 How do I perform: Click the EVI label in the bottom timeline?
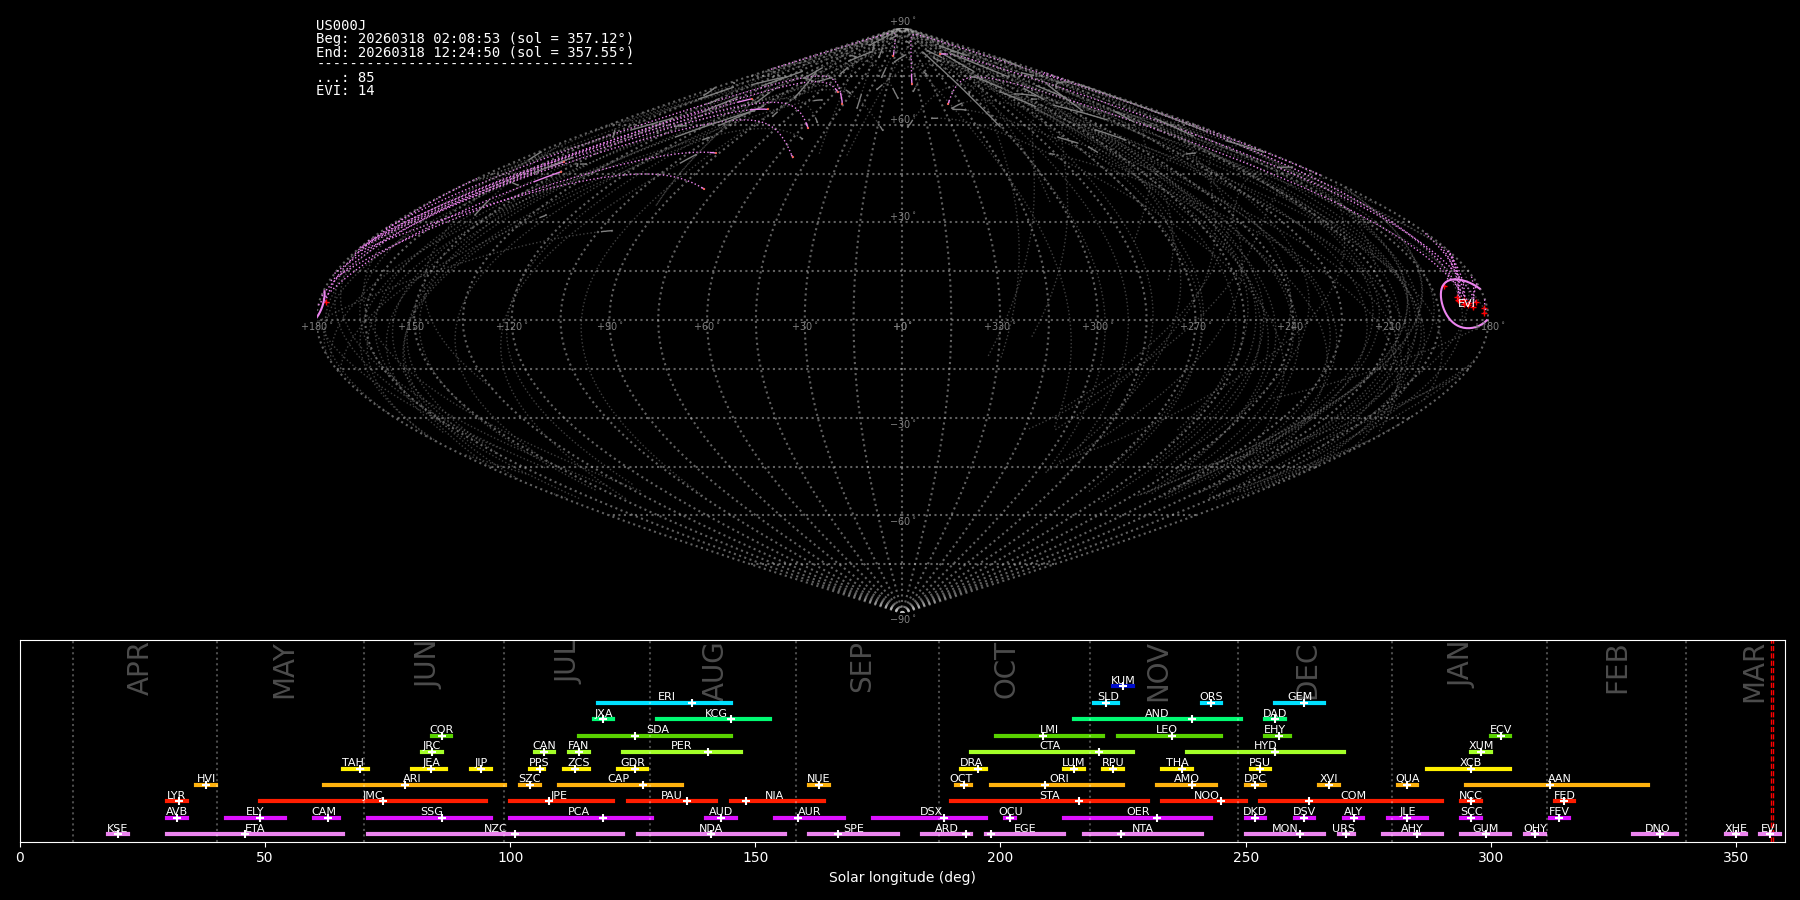[1769, 829]
